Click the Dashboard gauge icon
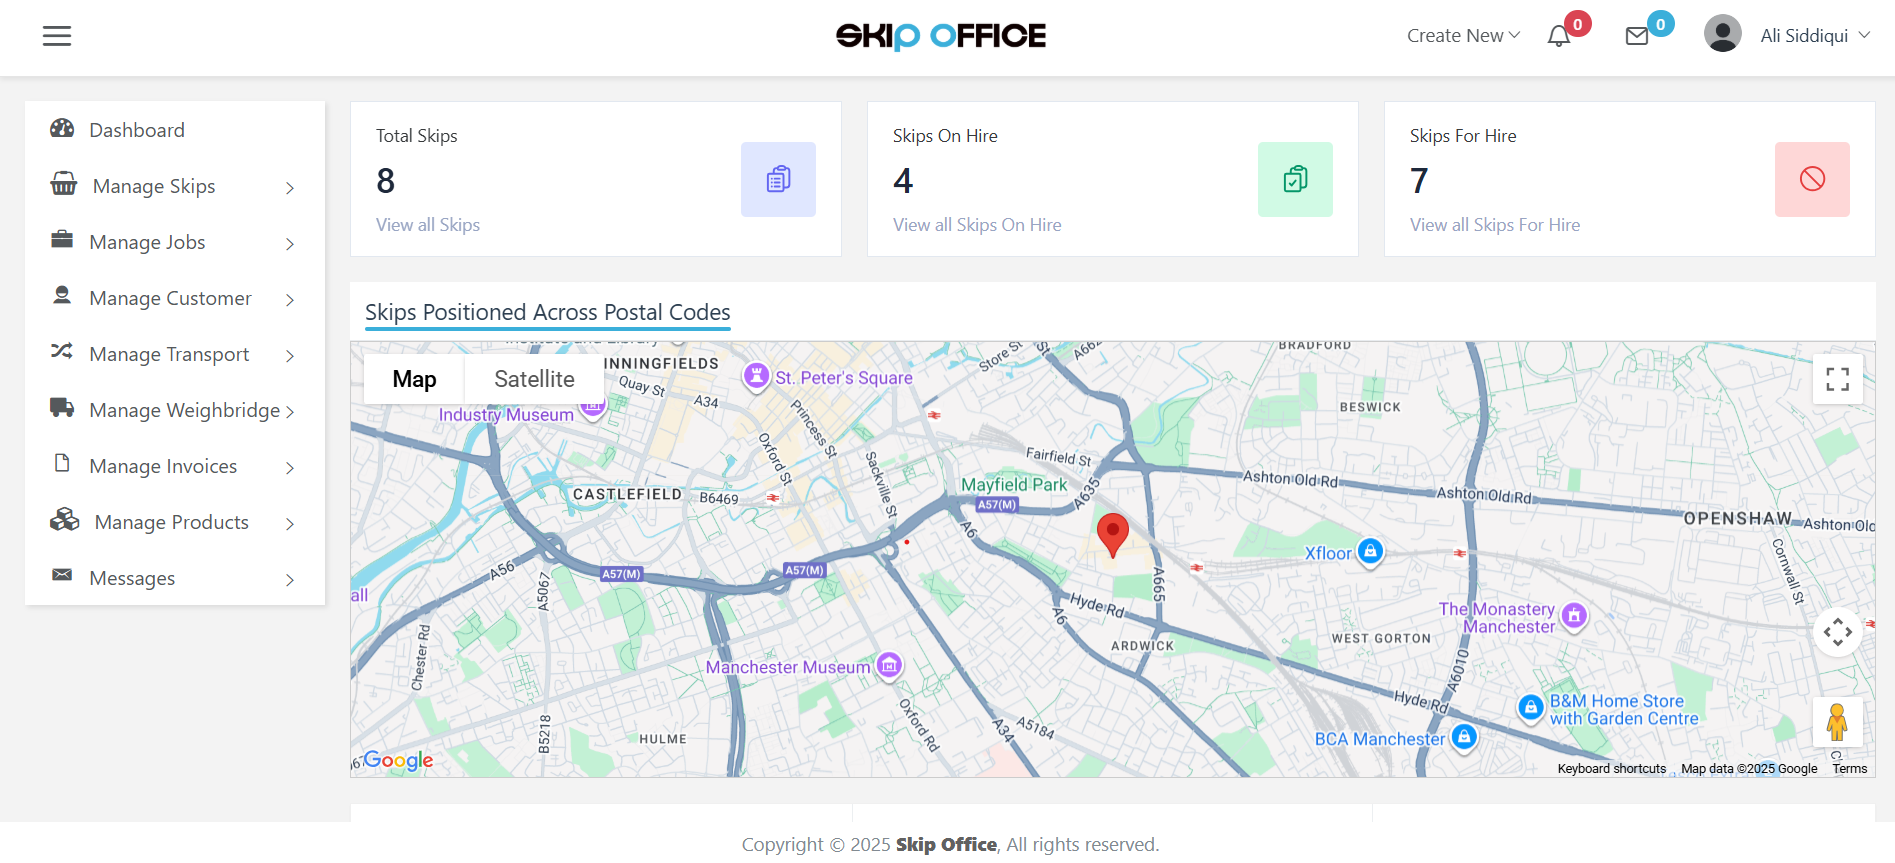The image size is (1895, 863). point(62,128)
